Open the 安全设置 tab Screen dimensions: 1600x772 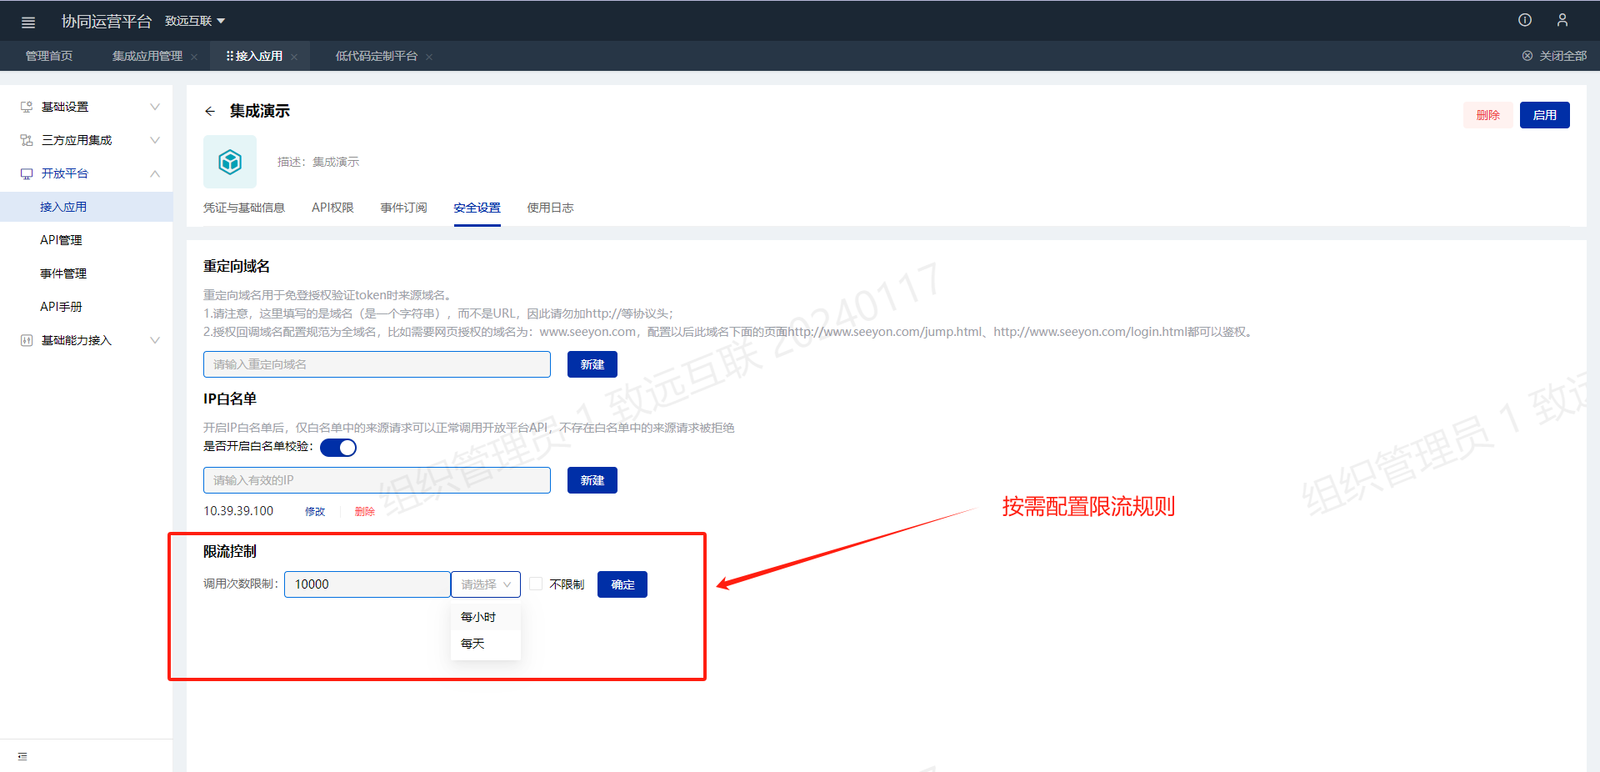(x=477, y=208)
